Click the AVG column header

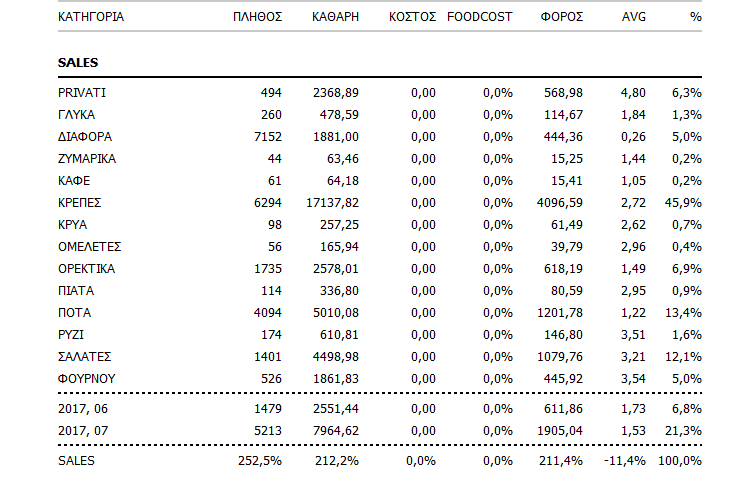point(634,18)
